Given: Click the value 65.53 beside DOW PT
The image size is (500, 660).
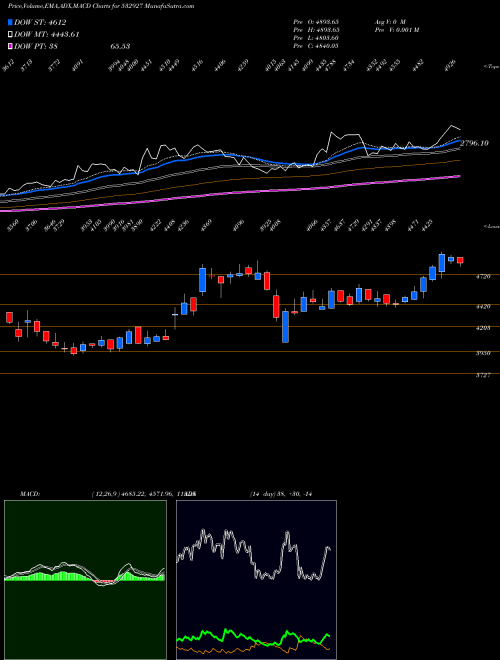Looking at the screenshot, I should click(120, 46).
